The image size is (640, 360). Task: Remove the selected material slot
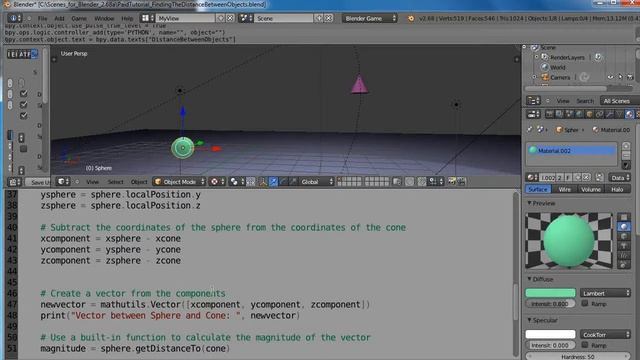[x=626, y=156]
